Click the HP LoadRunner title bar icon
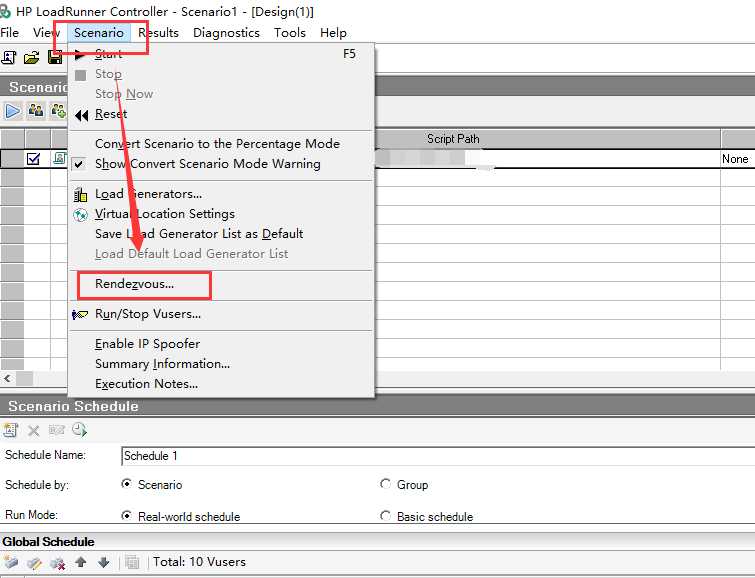Screen dimensions: 755x578 tap(5, 11)
